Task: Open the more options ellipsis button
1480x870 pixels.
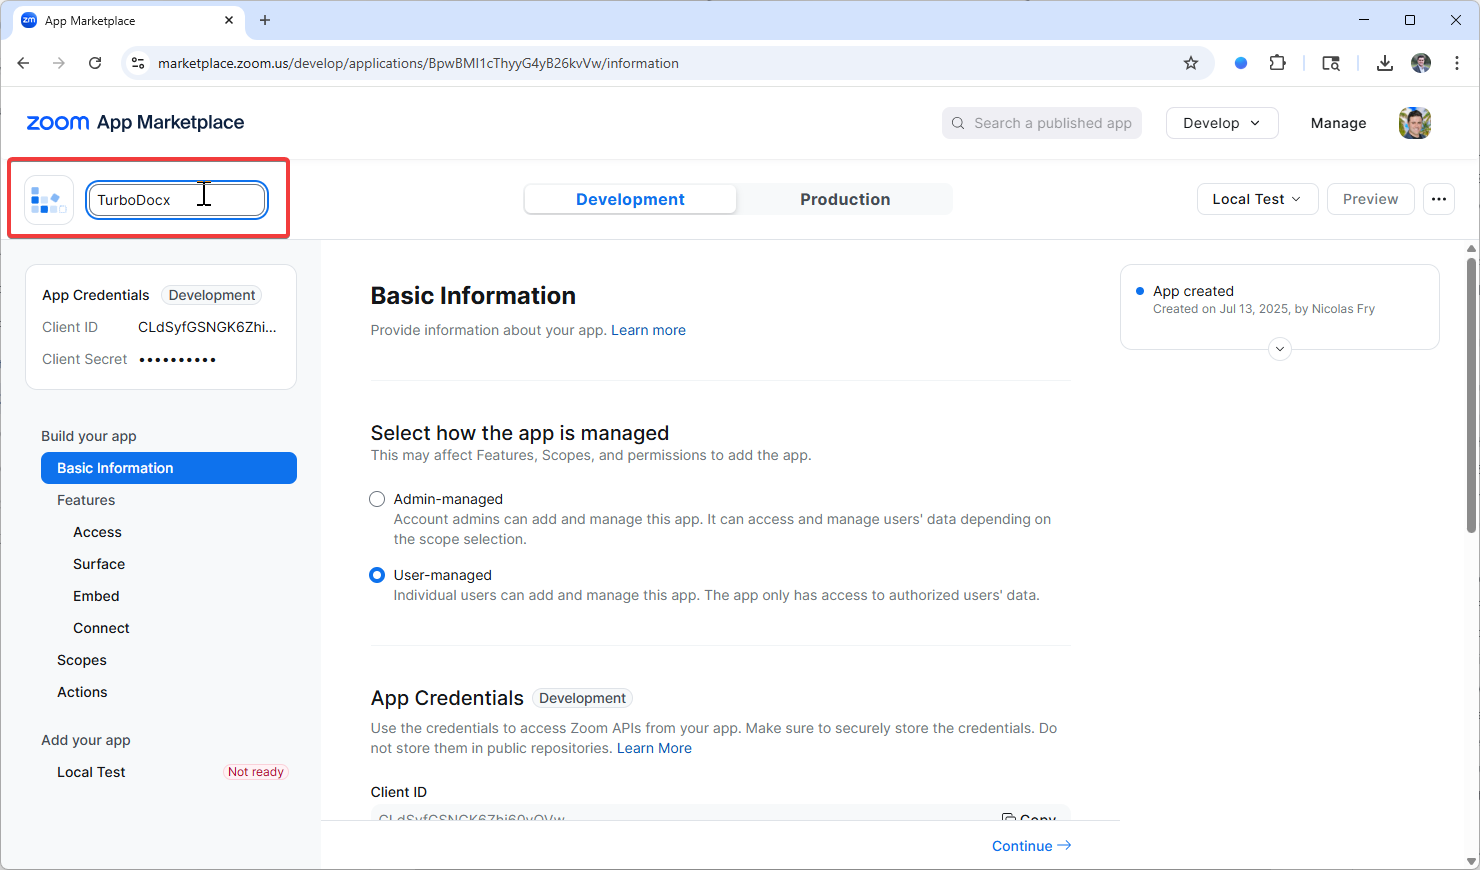Action: point(1439,199)
